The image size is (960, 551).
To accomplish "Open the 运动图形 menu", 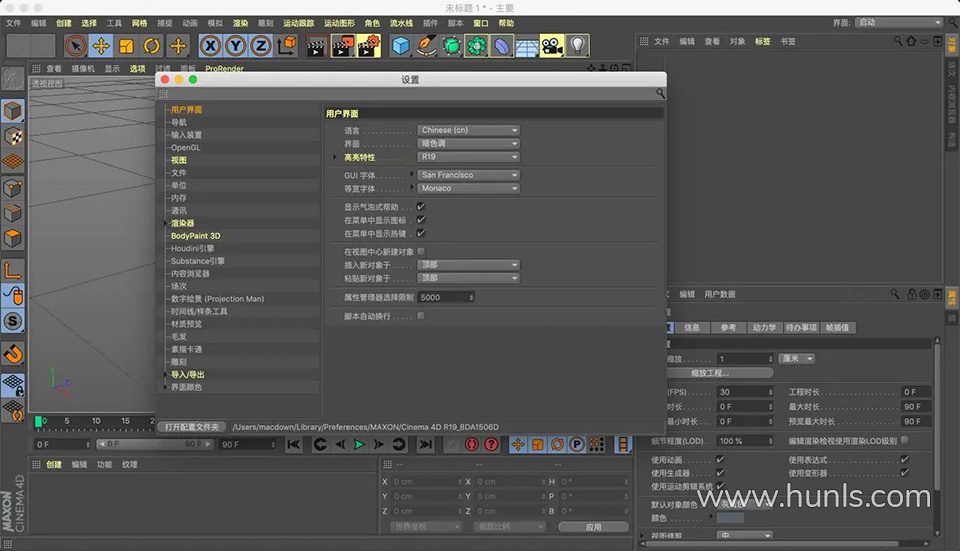I will (x=339, y=23).
